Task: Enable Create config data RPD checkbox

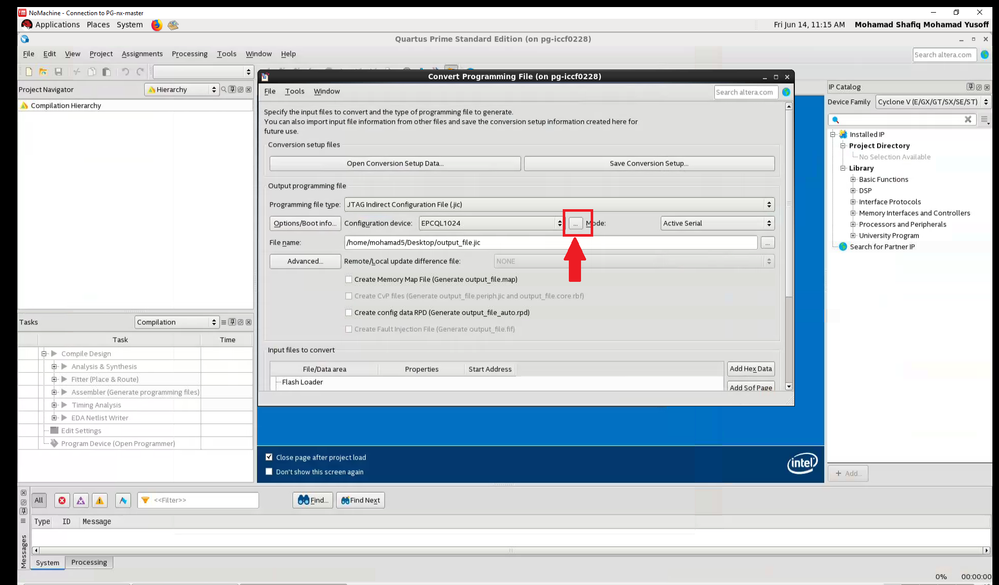Action: (349, 312)
